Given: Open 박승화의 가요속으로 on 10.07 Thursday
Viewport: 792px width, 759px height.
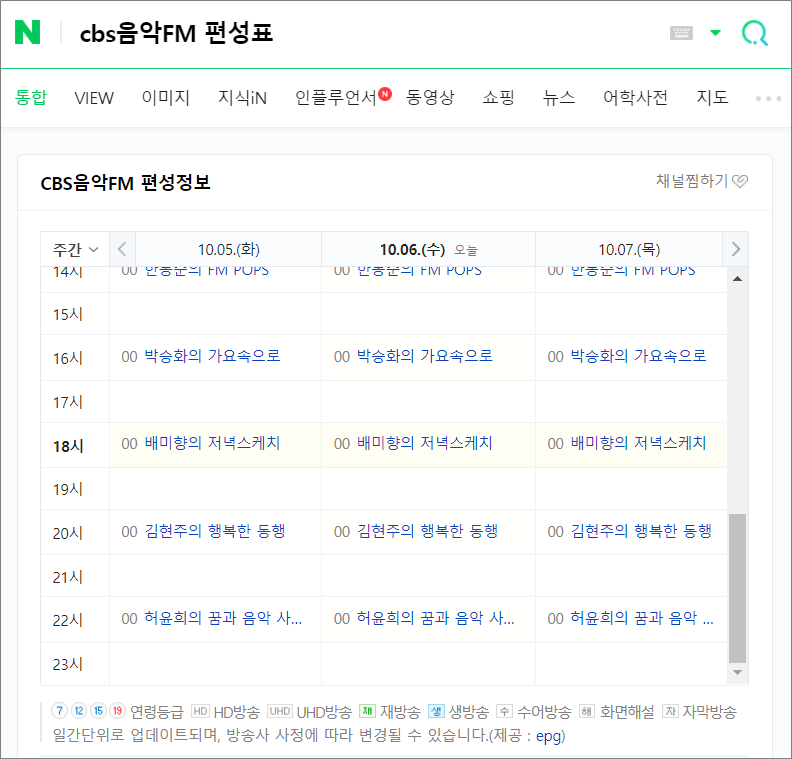Looking at the screenshot, I should 638,356.
